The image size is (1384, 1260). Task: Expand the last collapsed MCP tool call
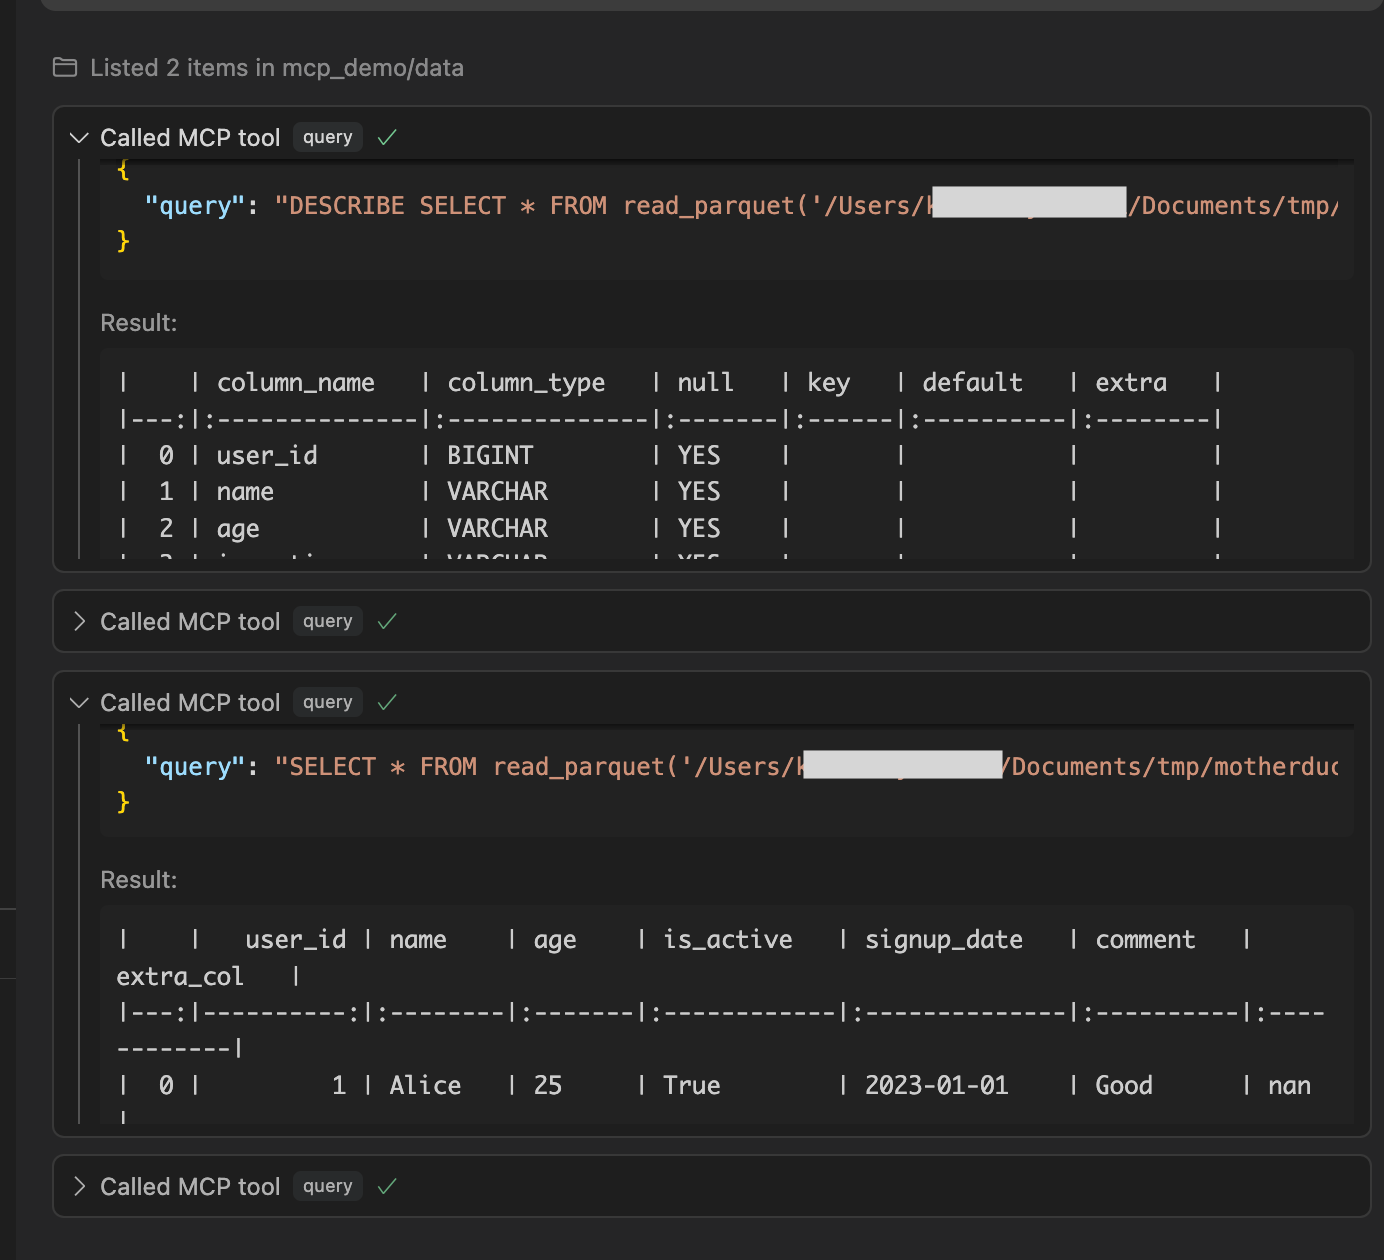[x=80, y=1187]
